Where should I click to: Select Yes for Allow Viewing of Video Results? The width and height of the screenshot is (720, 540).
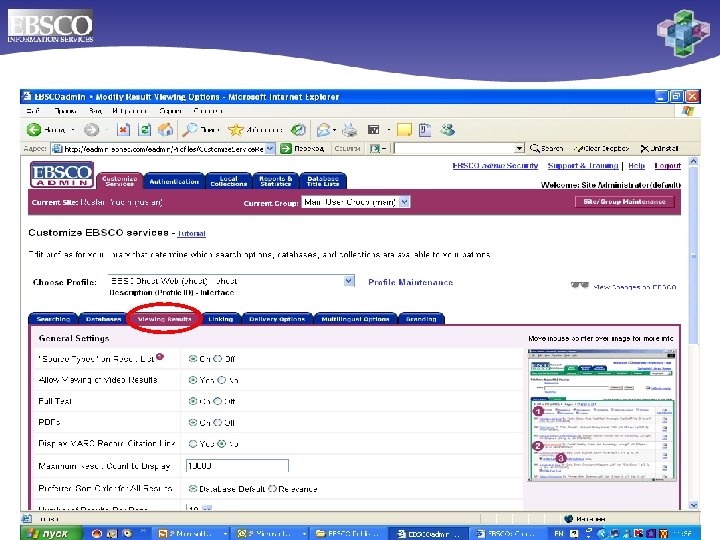click(x=193, y=380)
